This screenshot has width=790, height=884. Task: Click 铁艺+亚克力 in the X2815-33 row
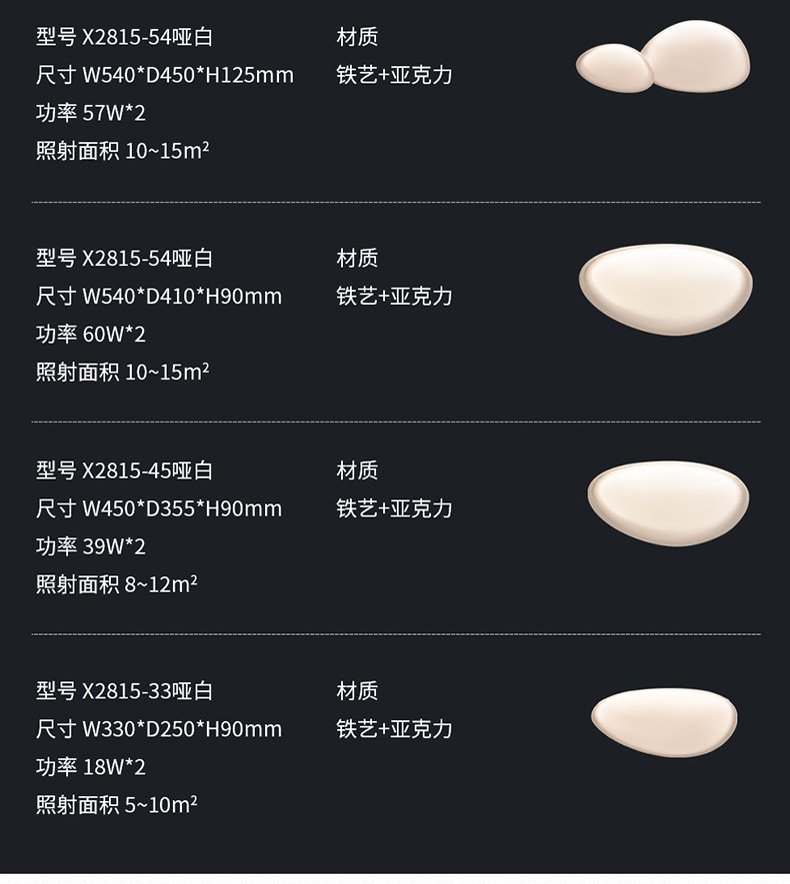click(394, 729)
